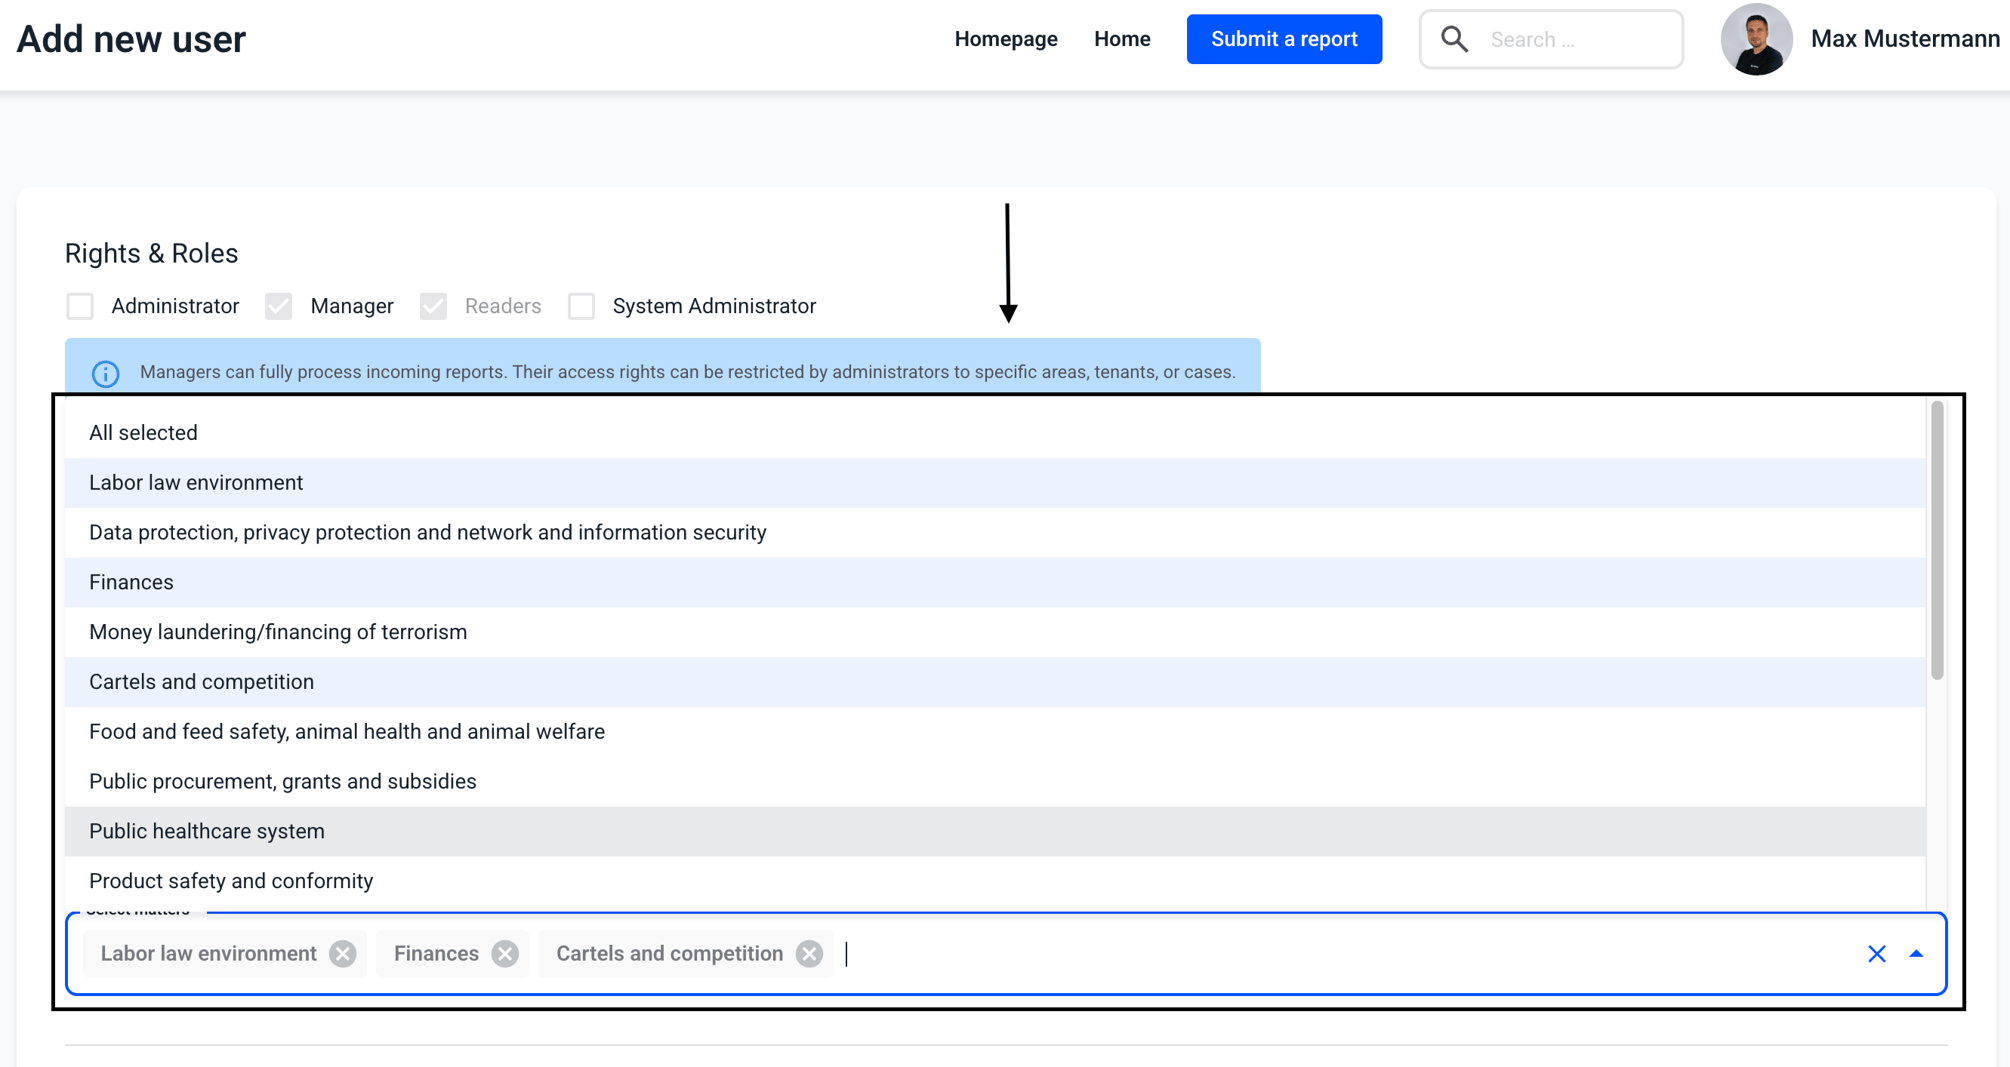Check the System Administrator checkbox
Viewport: 2010px width, 1067px height.
click(582, 306)
